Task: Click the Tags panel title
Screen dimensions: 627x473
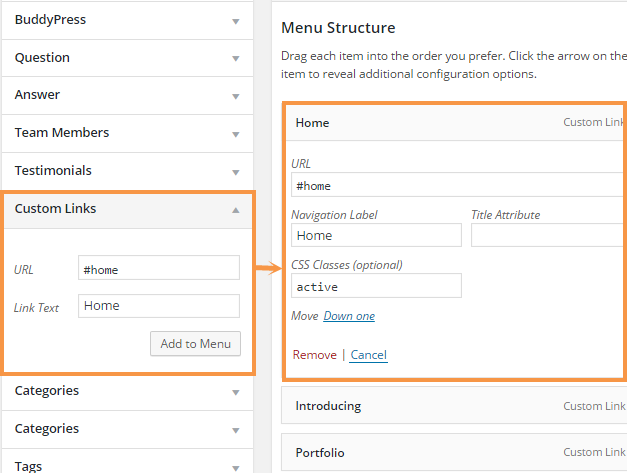Action: (28, 466)
